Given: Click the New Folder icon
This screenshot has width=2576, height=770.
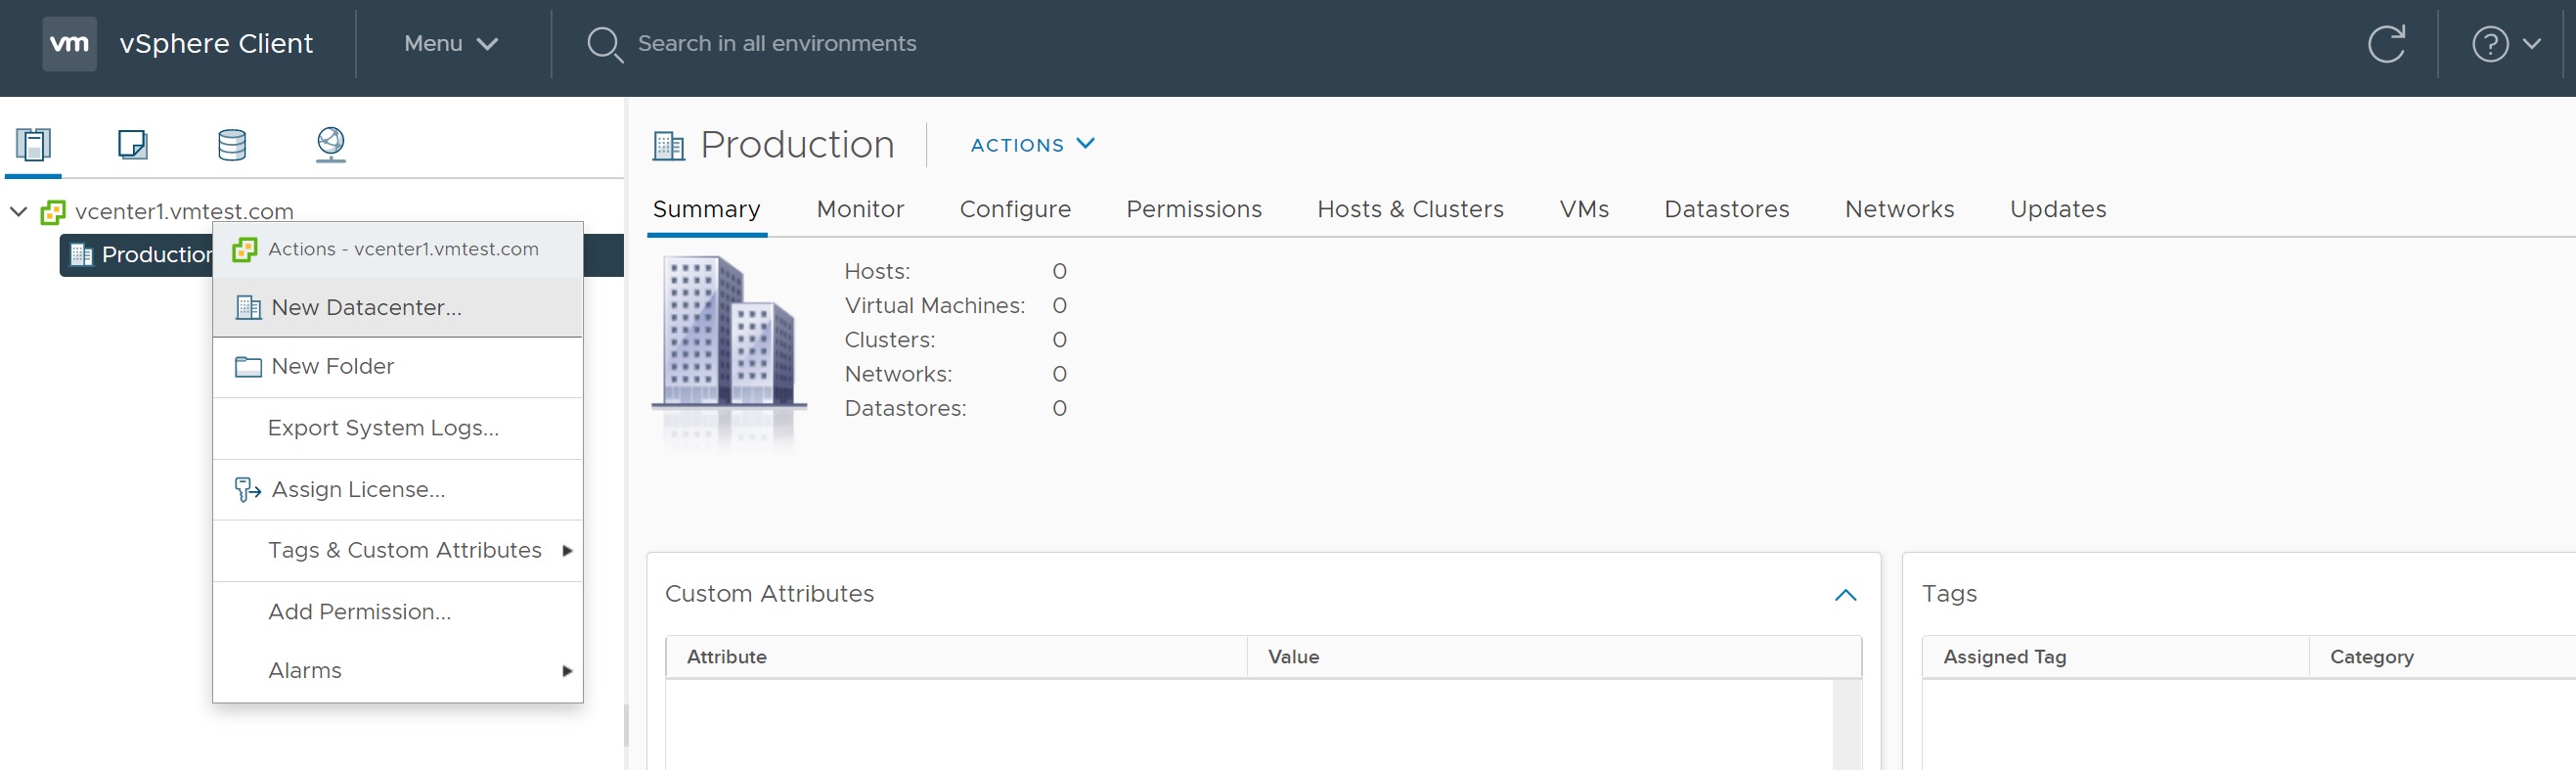Looking at the screenshot, I should (x=248, y=367).
